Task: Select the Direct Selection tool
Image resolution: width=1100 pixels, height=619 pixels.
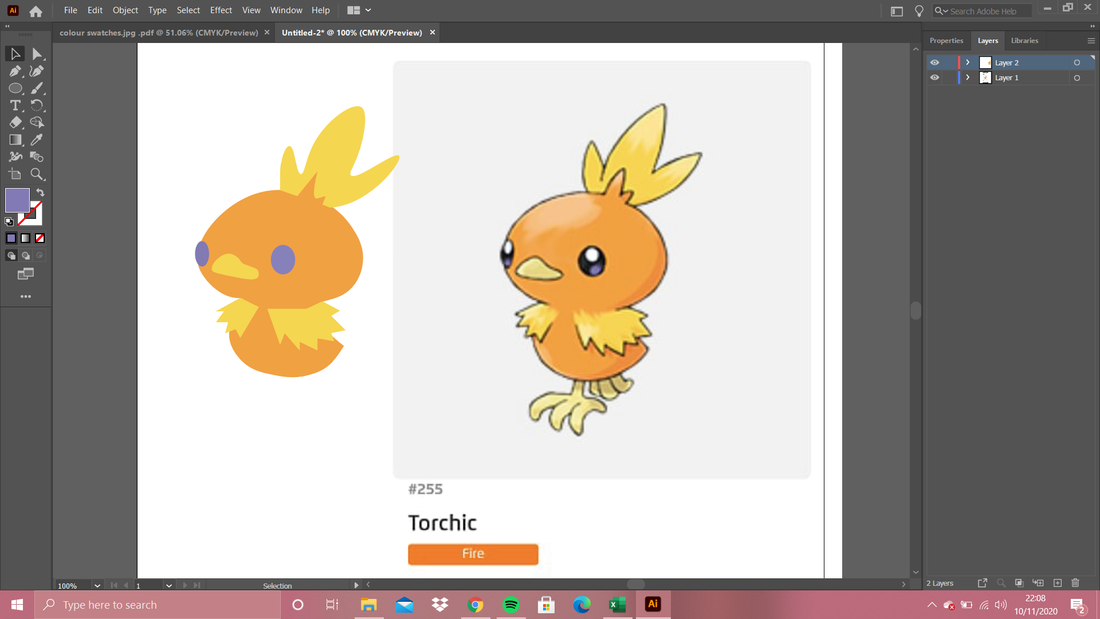Action: (x=36, y=54)
